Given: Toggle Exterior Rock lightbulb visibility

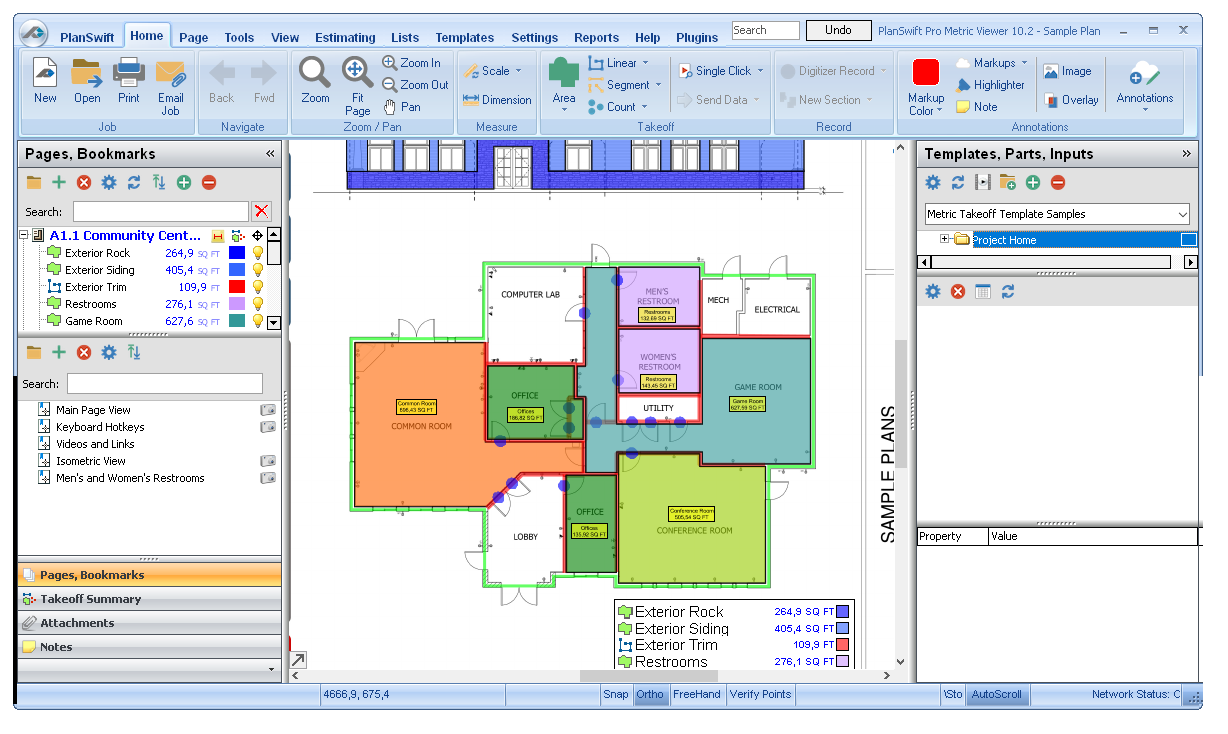Looking at the screenshot, I should coord(257,253).
